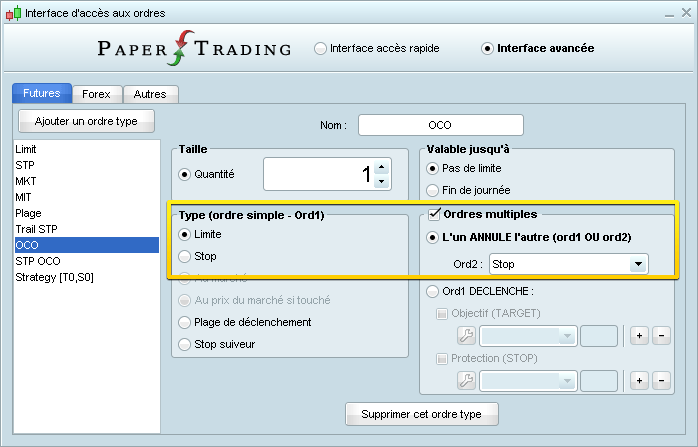Select Plage de déclenchement order type
The image size is (698, 447).
pyautogui.click(x=184, y=322)
